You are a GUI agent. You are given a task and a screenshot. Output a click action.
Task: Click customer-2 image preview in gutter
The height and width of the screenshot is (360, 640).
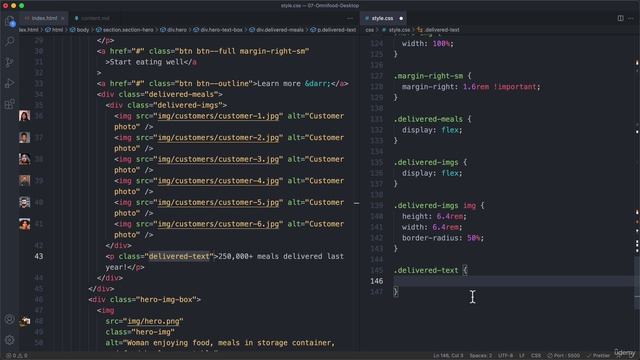click(24, 137)
